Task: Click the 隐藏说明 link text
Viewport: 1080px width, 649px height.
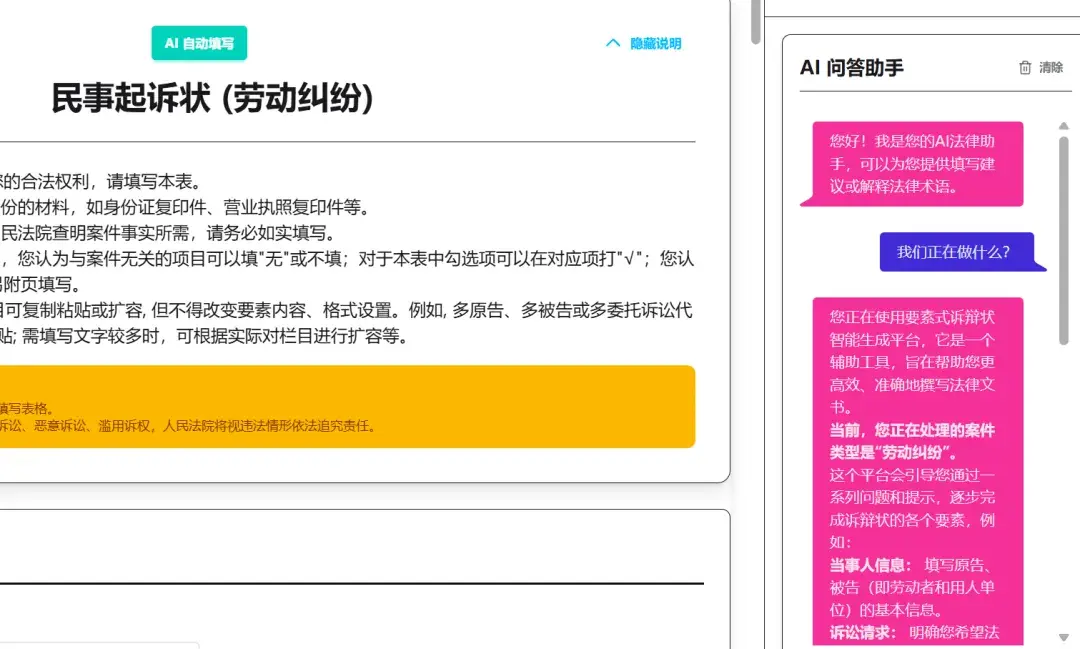Action: (x=655, y=43)
